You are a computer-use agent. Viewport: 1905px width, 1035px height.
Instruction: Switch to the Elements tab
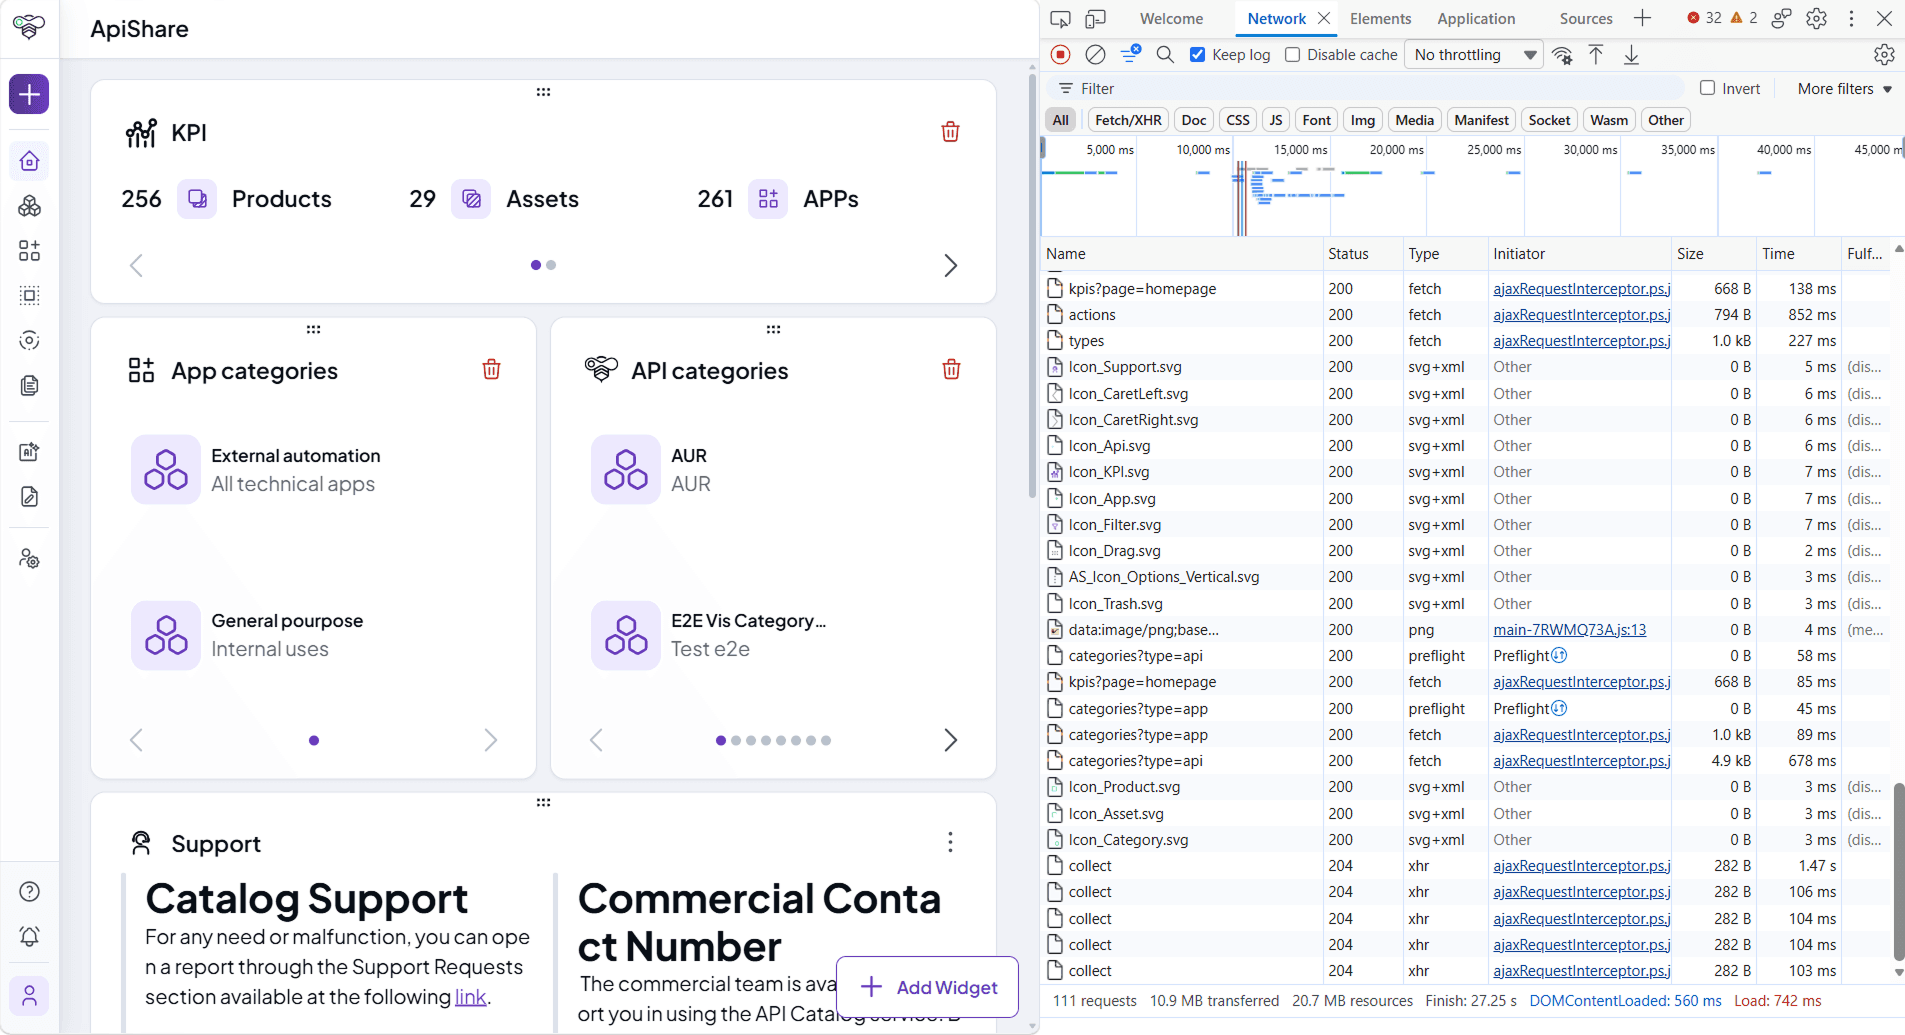[1380, 18]
